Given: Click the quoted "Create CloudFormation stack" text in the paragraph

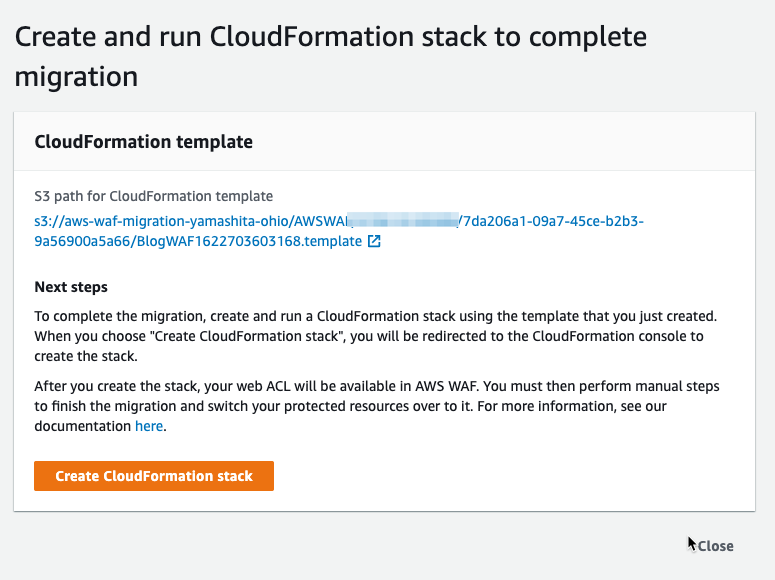Looking at the screenshot, I should point(247,336).
